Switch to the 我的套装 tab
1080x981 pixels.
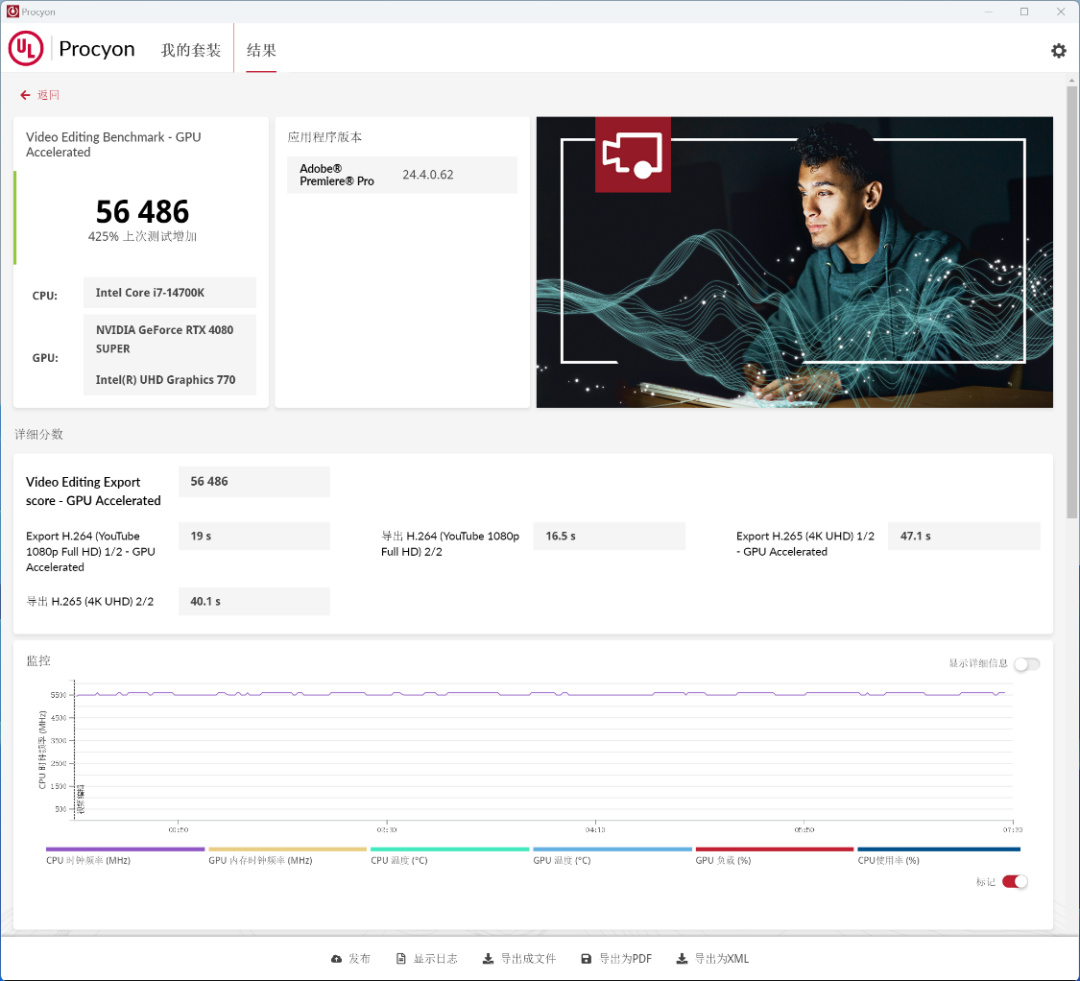point(191,50)
